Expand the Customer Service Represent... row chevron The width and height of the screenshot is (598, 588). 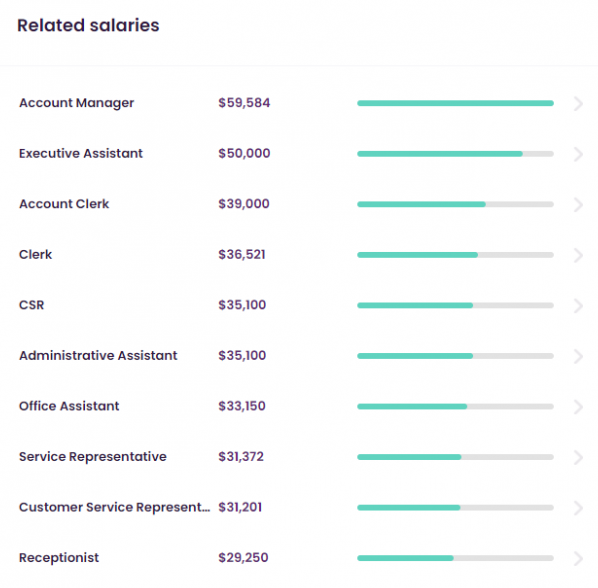(578, 508)
